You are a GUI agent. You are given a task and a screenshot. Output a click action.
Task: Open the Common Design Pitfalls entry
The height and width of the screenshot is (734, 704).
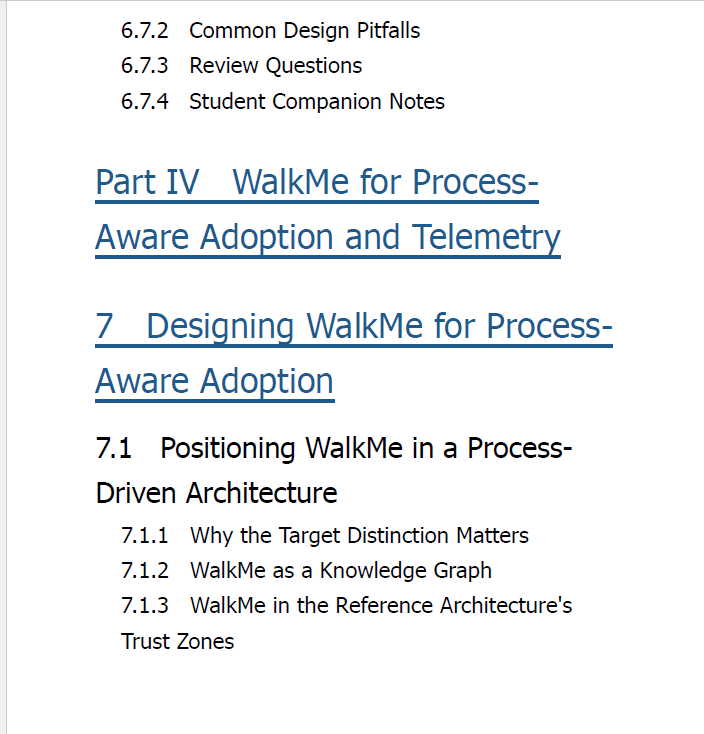coord(304,31)
